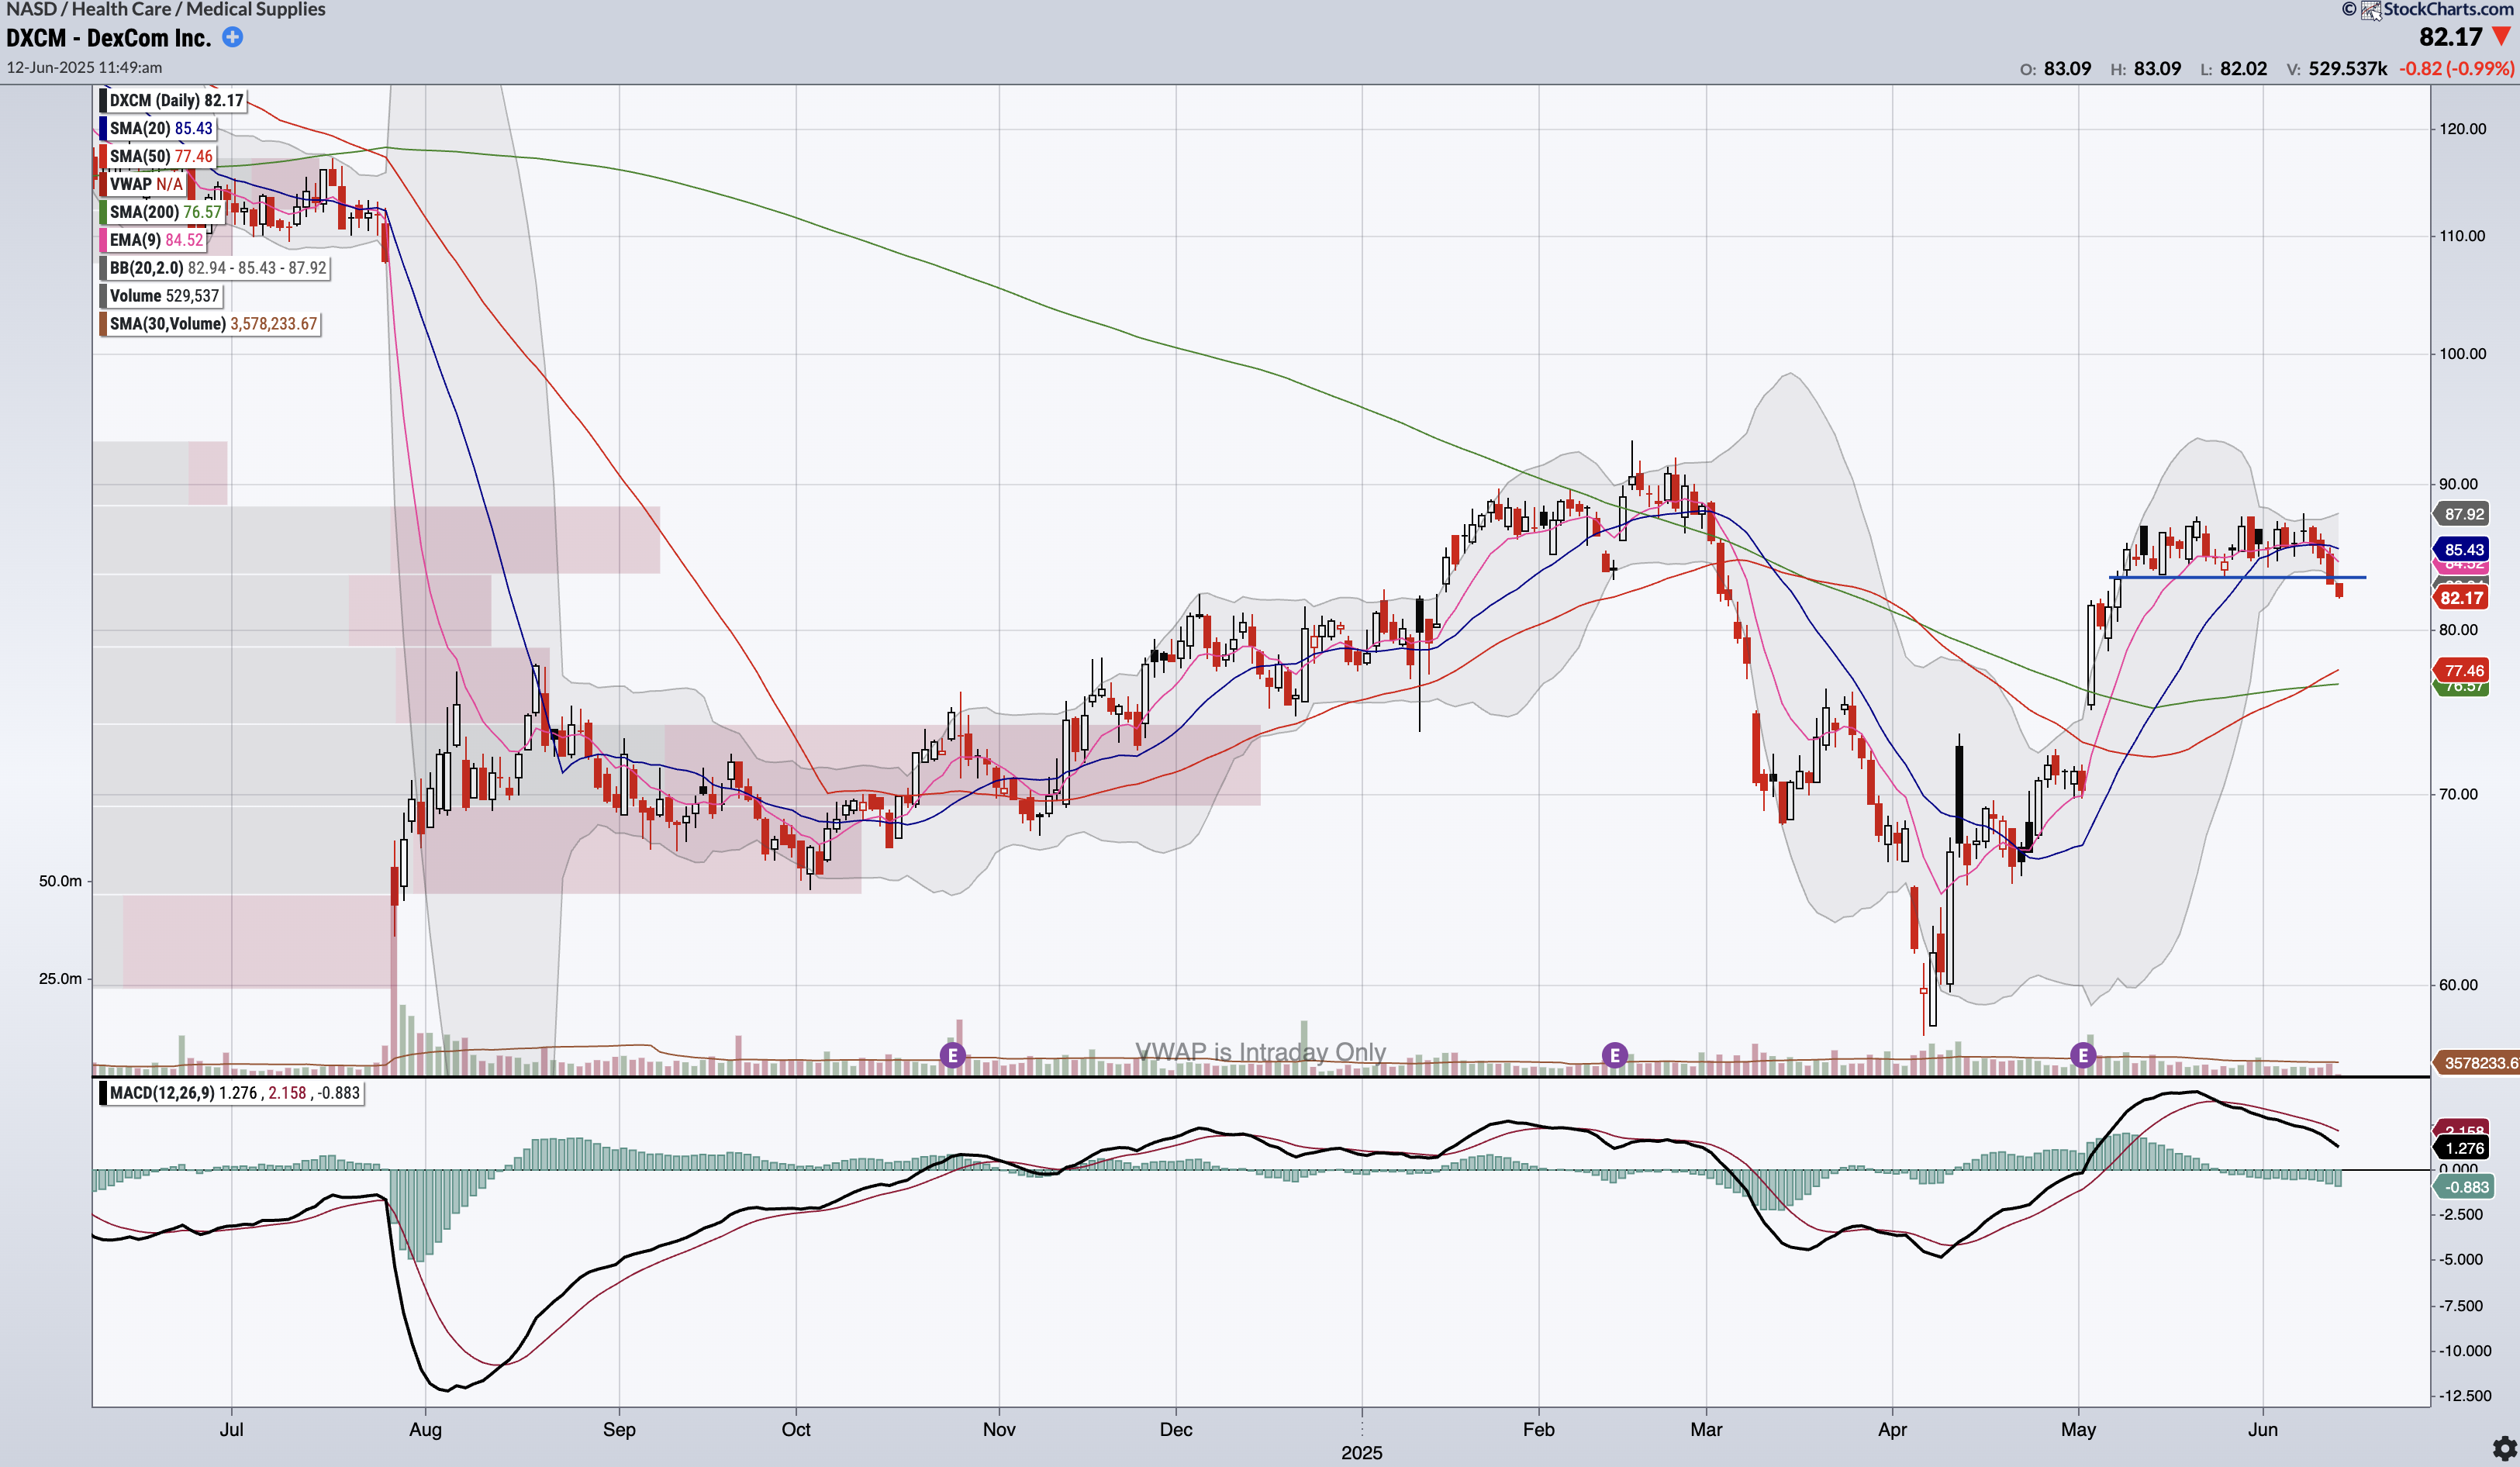The height and width of the screenshot is (1467, 2520).
Task: Click the Medical Supplies industry breadcrumb
Action: (x=255, y=9)
